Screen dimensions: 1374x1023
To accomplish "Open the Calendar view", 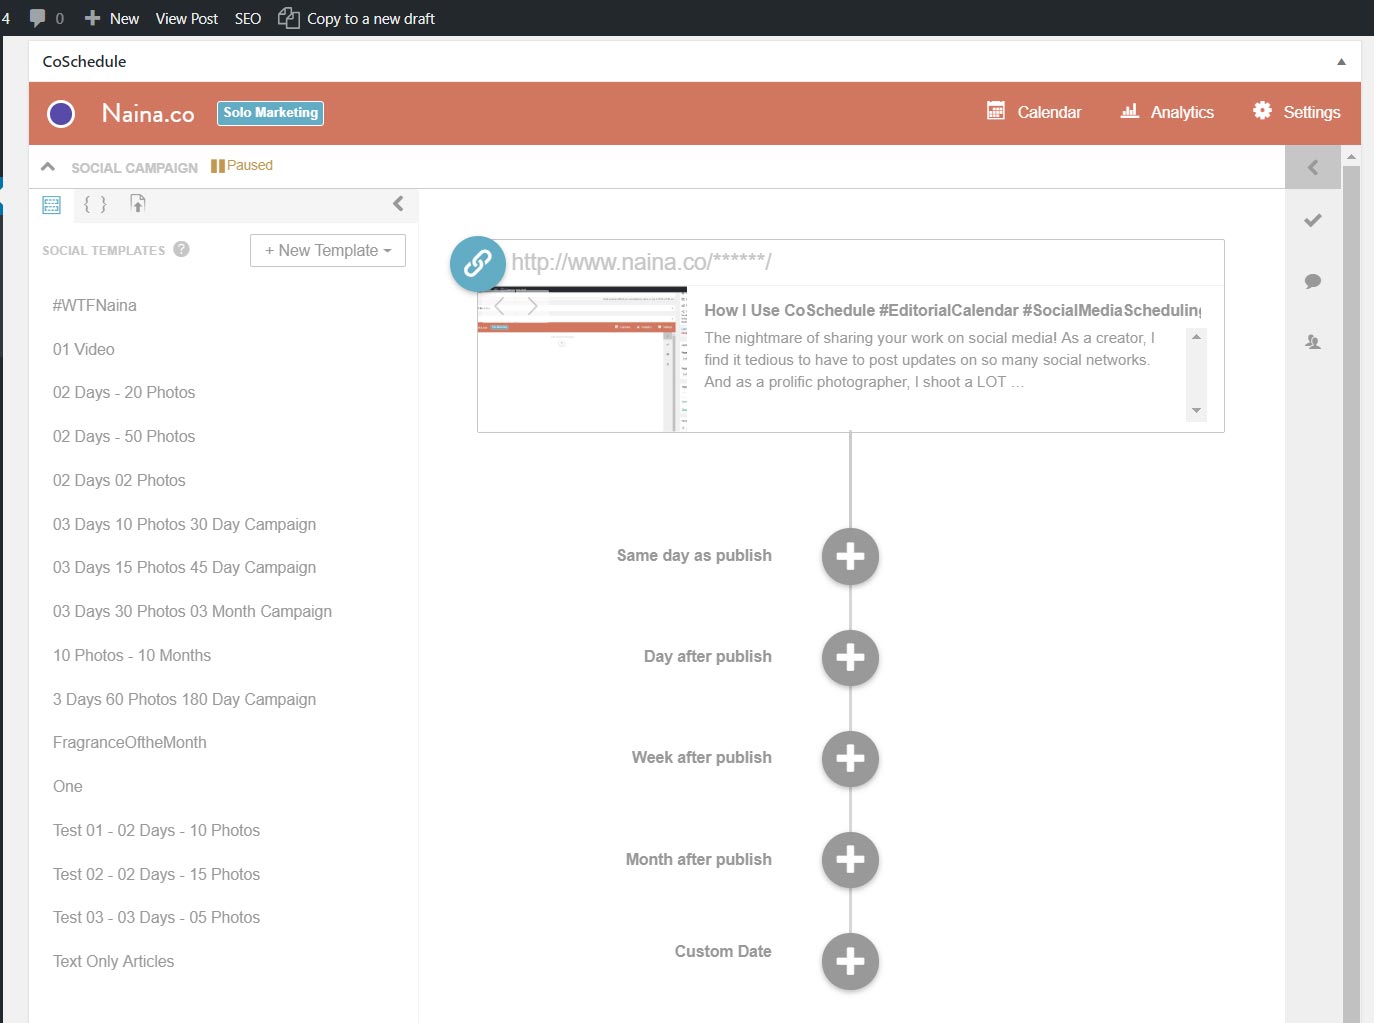I will [x=1034, y=112].
